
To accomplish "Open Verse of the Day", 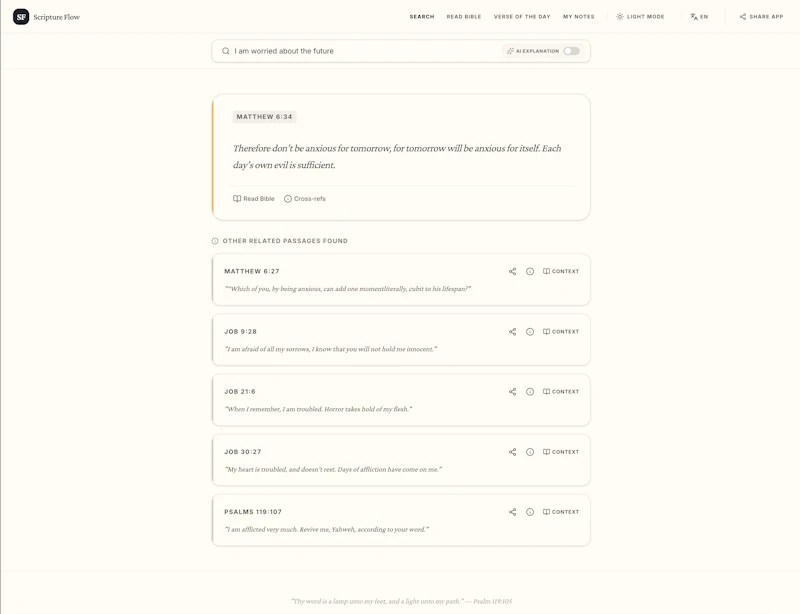I will click(522, 17).
